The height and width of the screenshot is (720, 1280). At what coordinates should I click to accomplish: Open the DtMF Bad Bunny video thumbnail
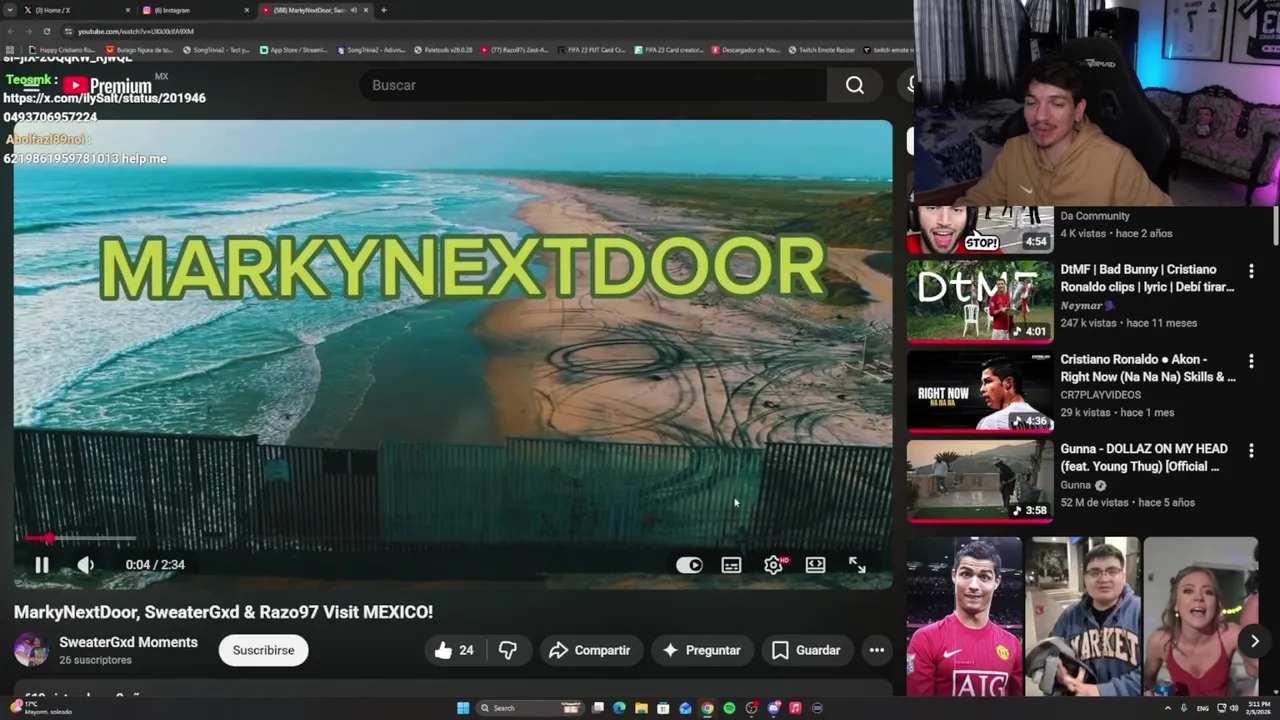(980, 301)
